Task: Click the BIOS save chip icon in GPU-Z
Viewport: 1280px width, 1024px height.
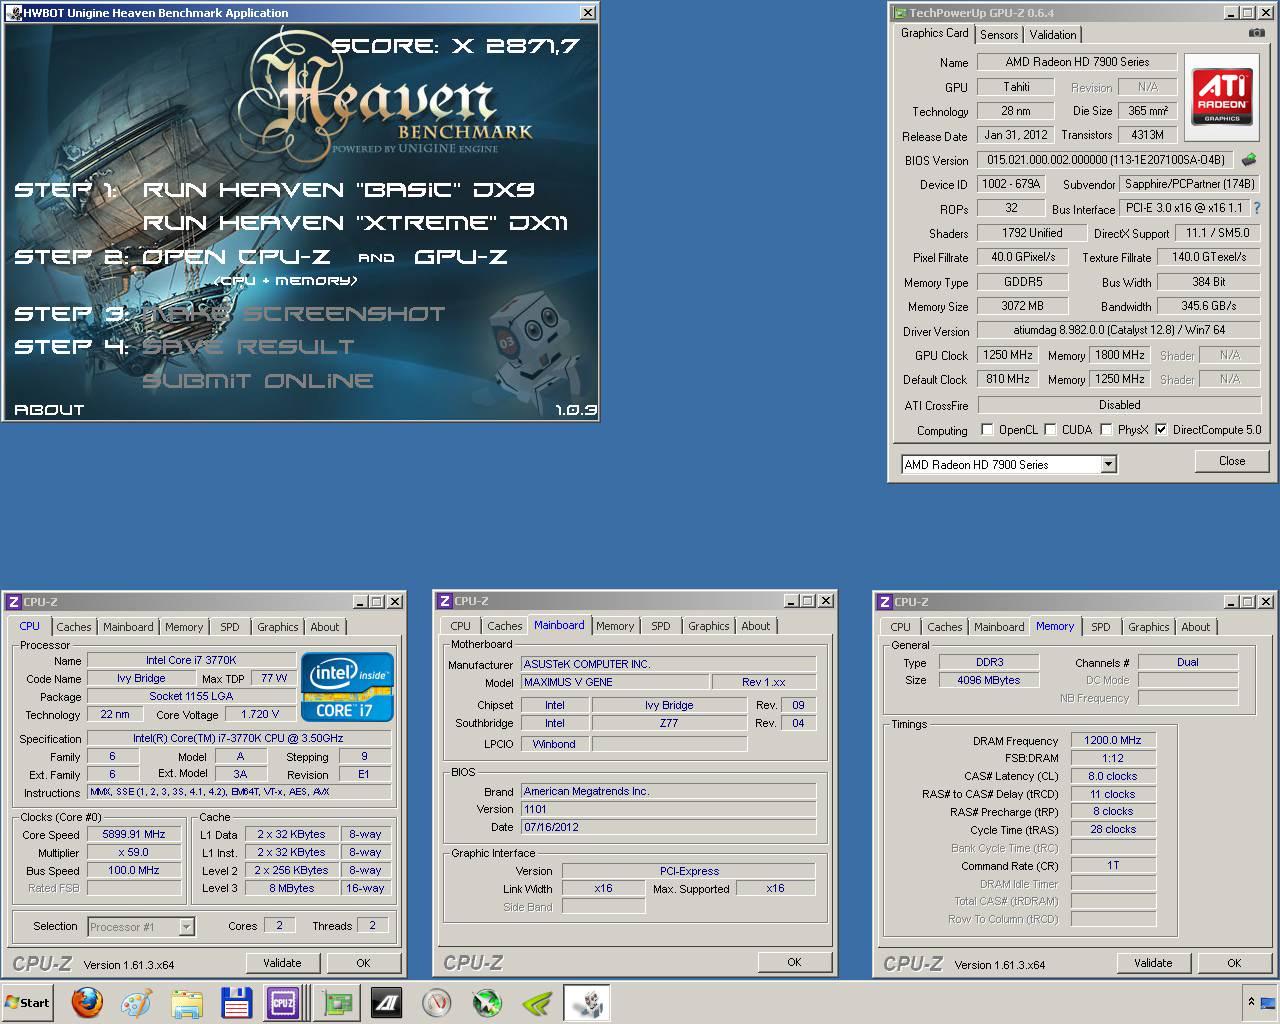Action: click(x=1248, y=159)
